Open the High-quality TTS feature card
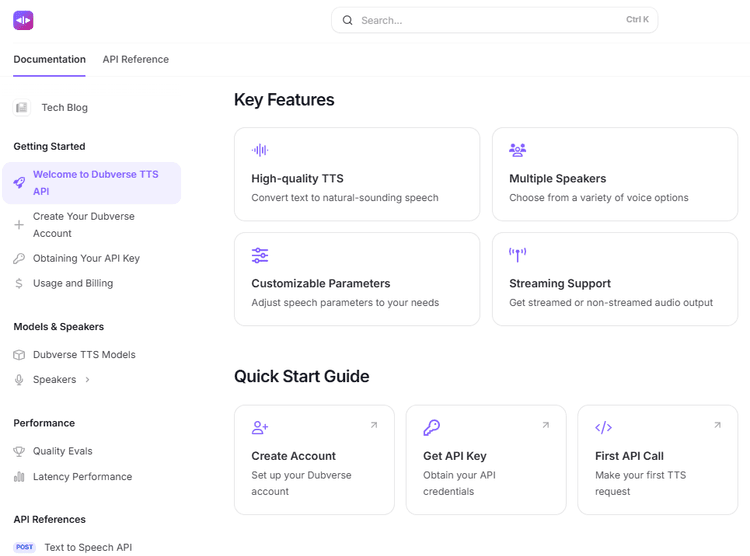The width and height of the screenshot is (750, 556). (356, 174)
